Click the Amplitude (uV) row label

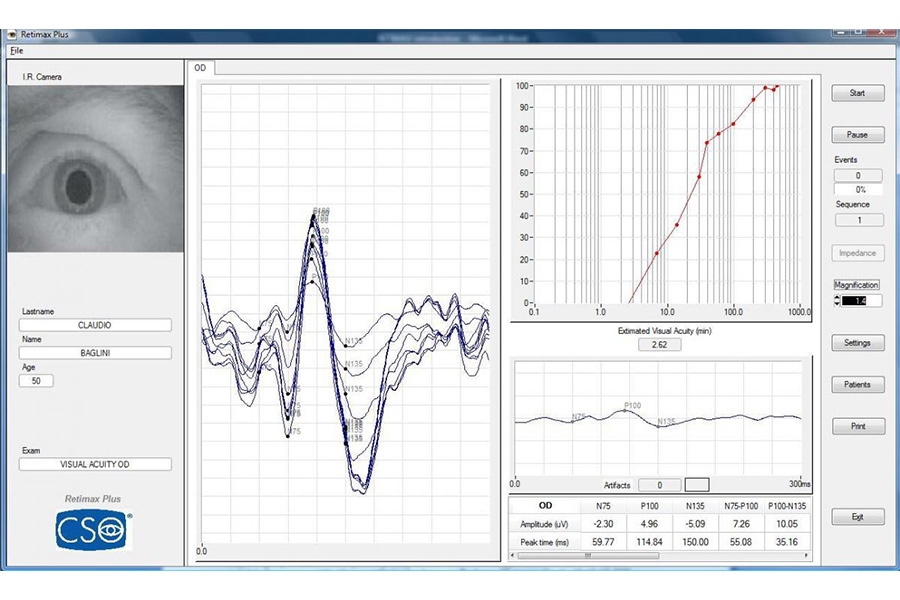pyautogui.click(x=544, y=524)
